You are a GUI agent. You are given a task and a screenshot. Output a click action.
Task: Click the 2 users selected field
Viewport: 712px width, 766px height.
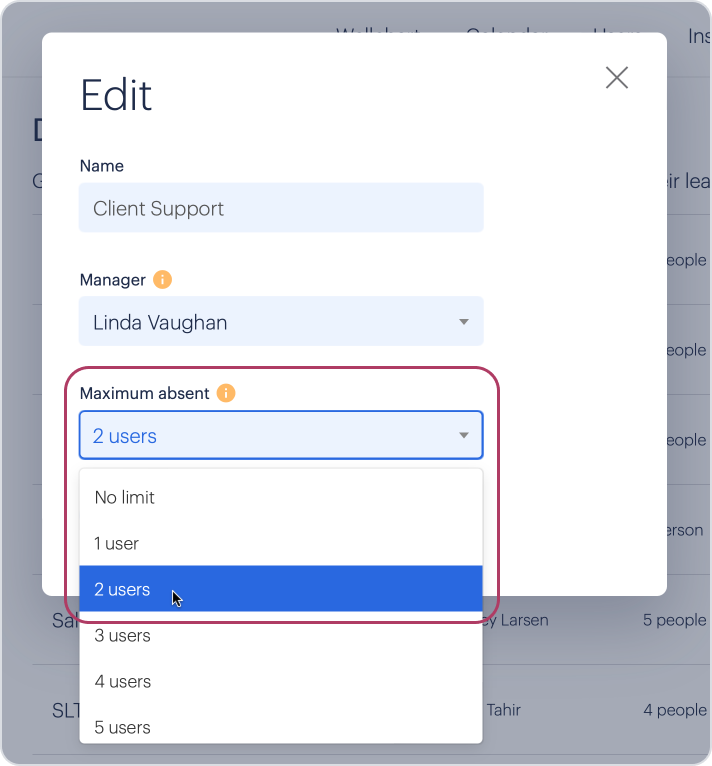click(x=281, y=435)
